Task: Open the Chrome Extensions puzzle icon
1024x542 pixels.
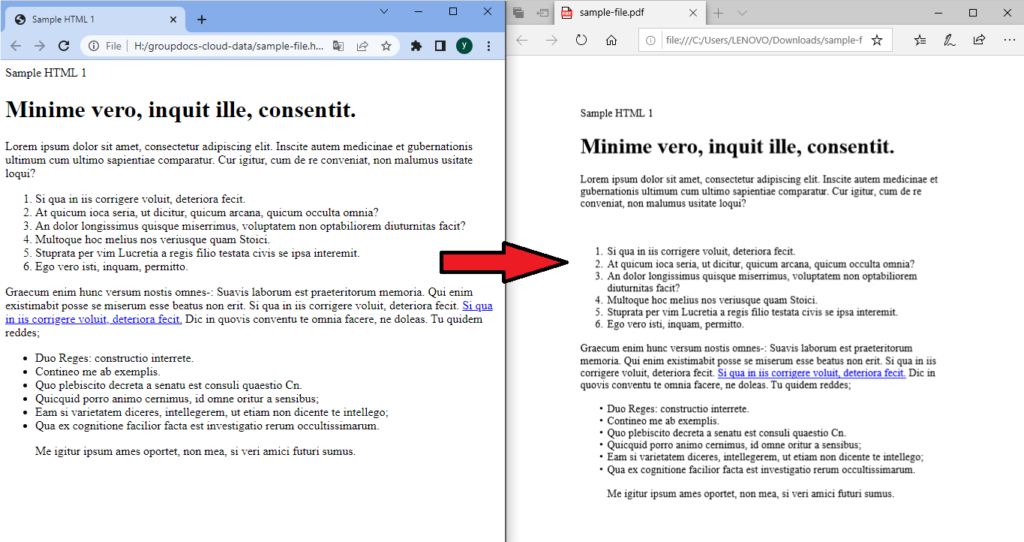Action: (x=416, y=46)
